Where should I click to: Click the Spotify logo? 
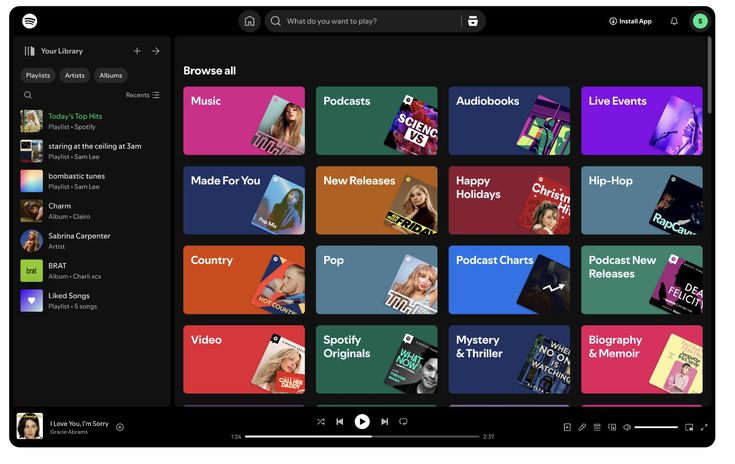point(30,21)
